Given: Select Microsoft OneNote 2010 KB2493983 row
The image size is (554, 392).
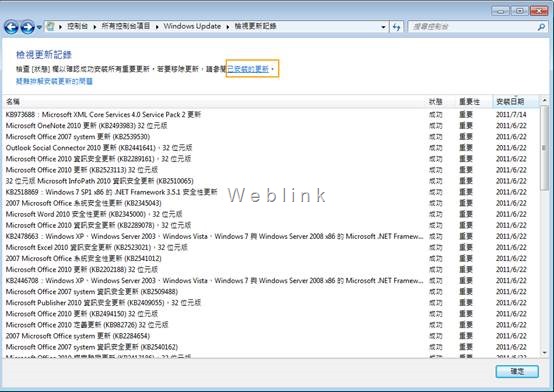Looking at the screenshot, I should [x=271, y=125].
